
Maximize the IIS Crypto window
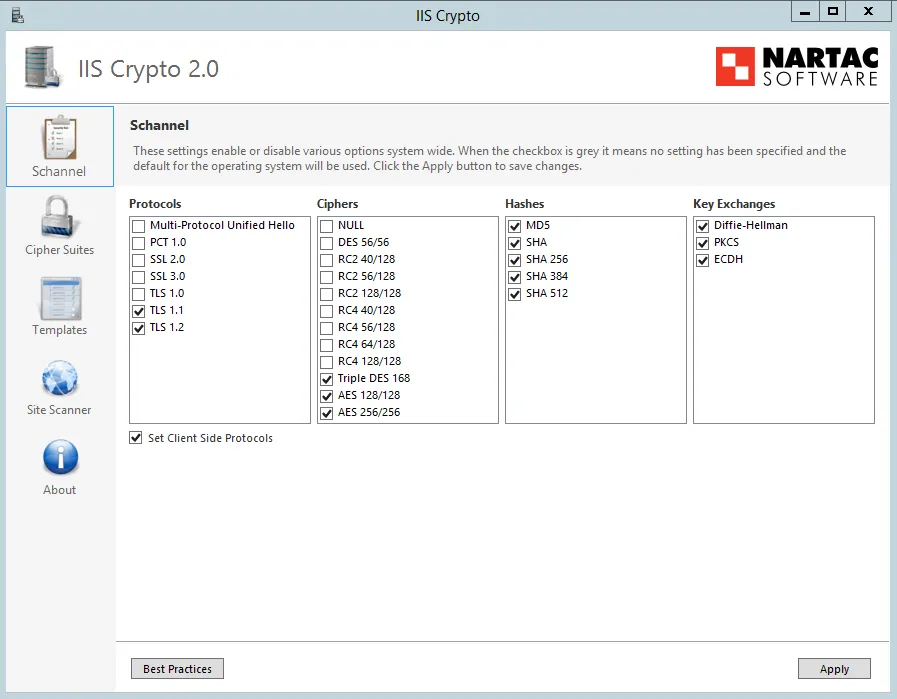(833, 11)
